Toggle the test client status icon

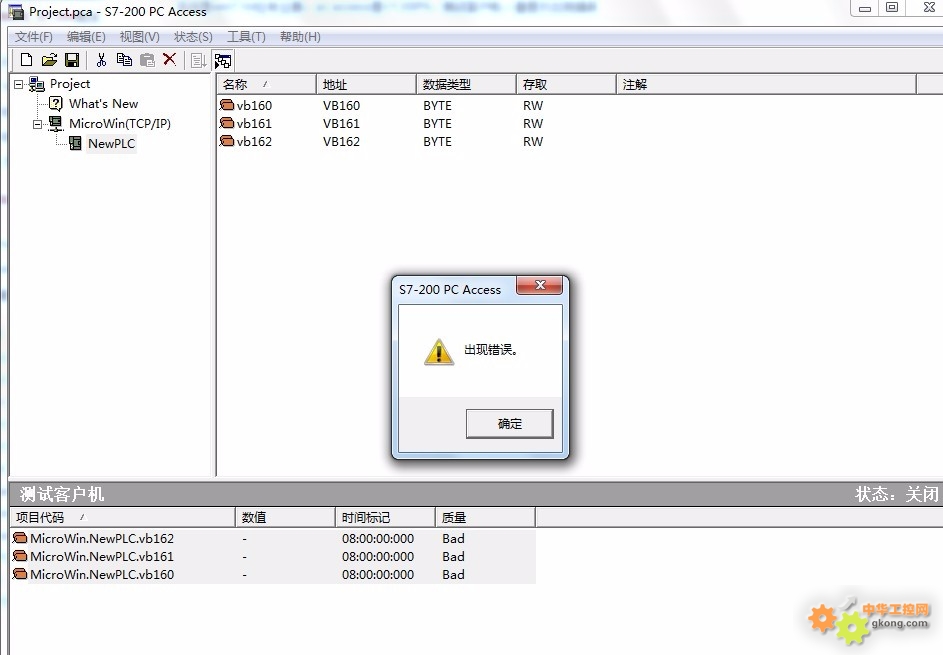click(223, 61)
